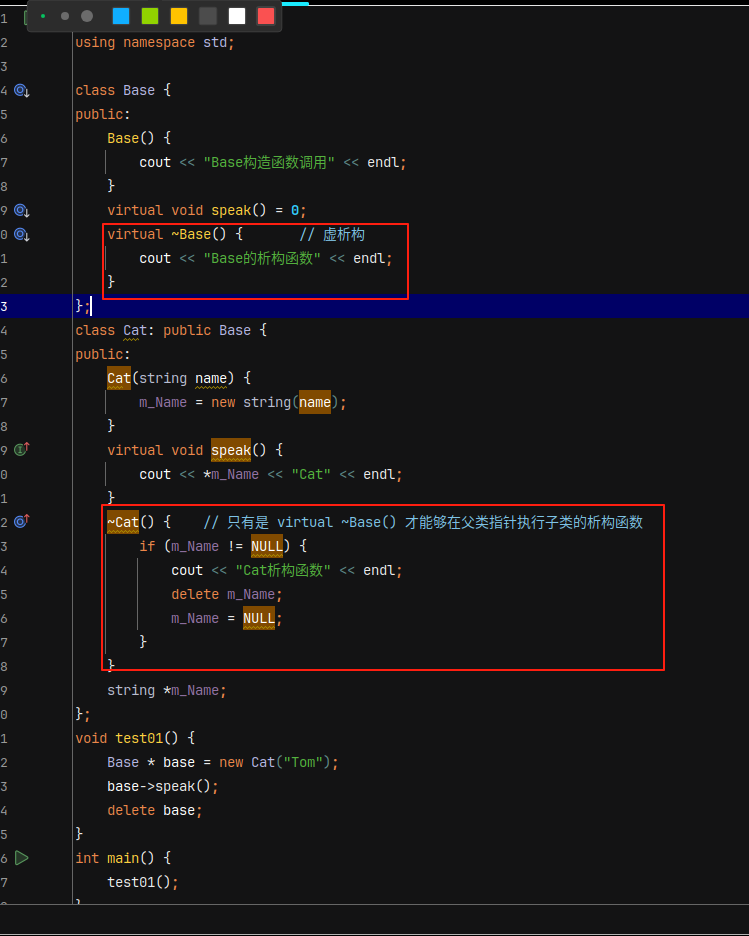749x936 pixels.
Task: Pick the yellow annotation color swatch
Action: 179,16
